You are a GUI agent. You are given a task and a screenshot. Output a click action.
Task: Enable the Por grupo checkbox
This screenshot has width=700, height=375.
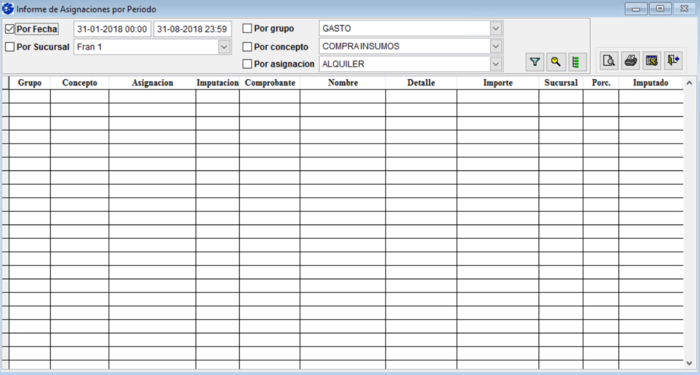coord(247,29)
